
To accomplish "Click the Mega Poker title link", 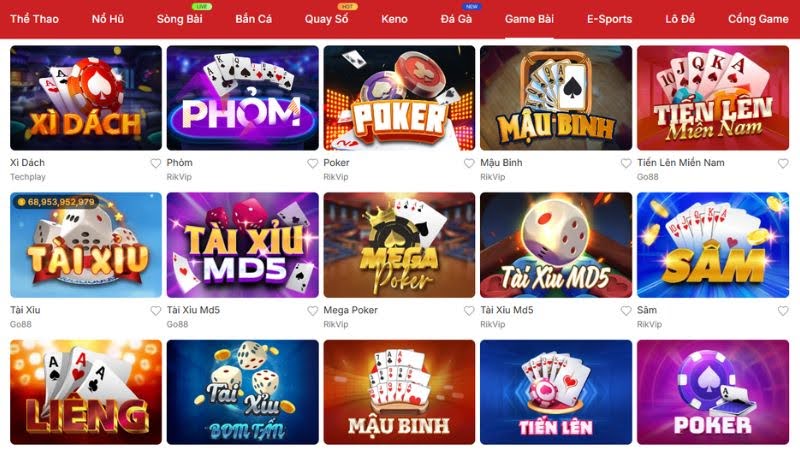I will 351,310.
